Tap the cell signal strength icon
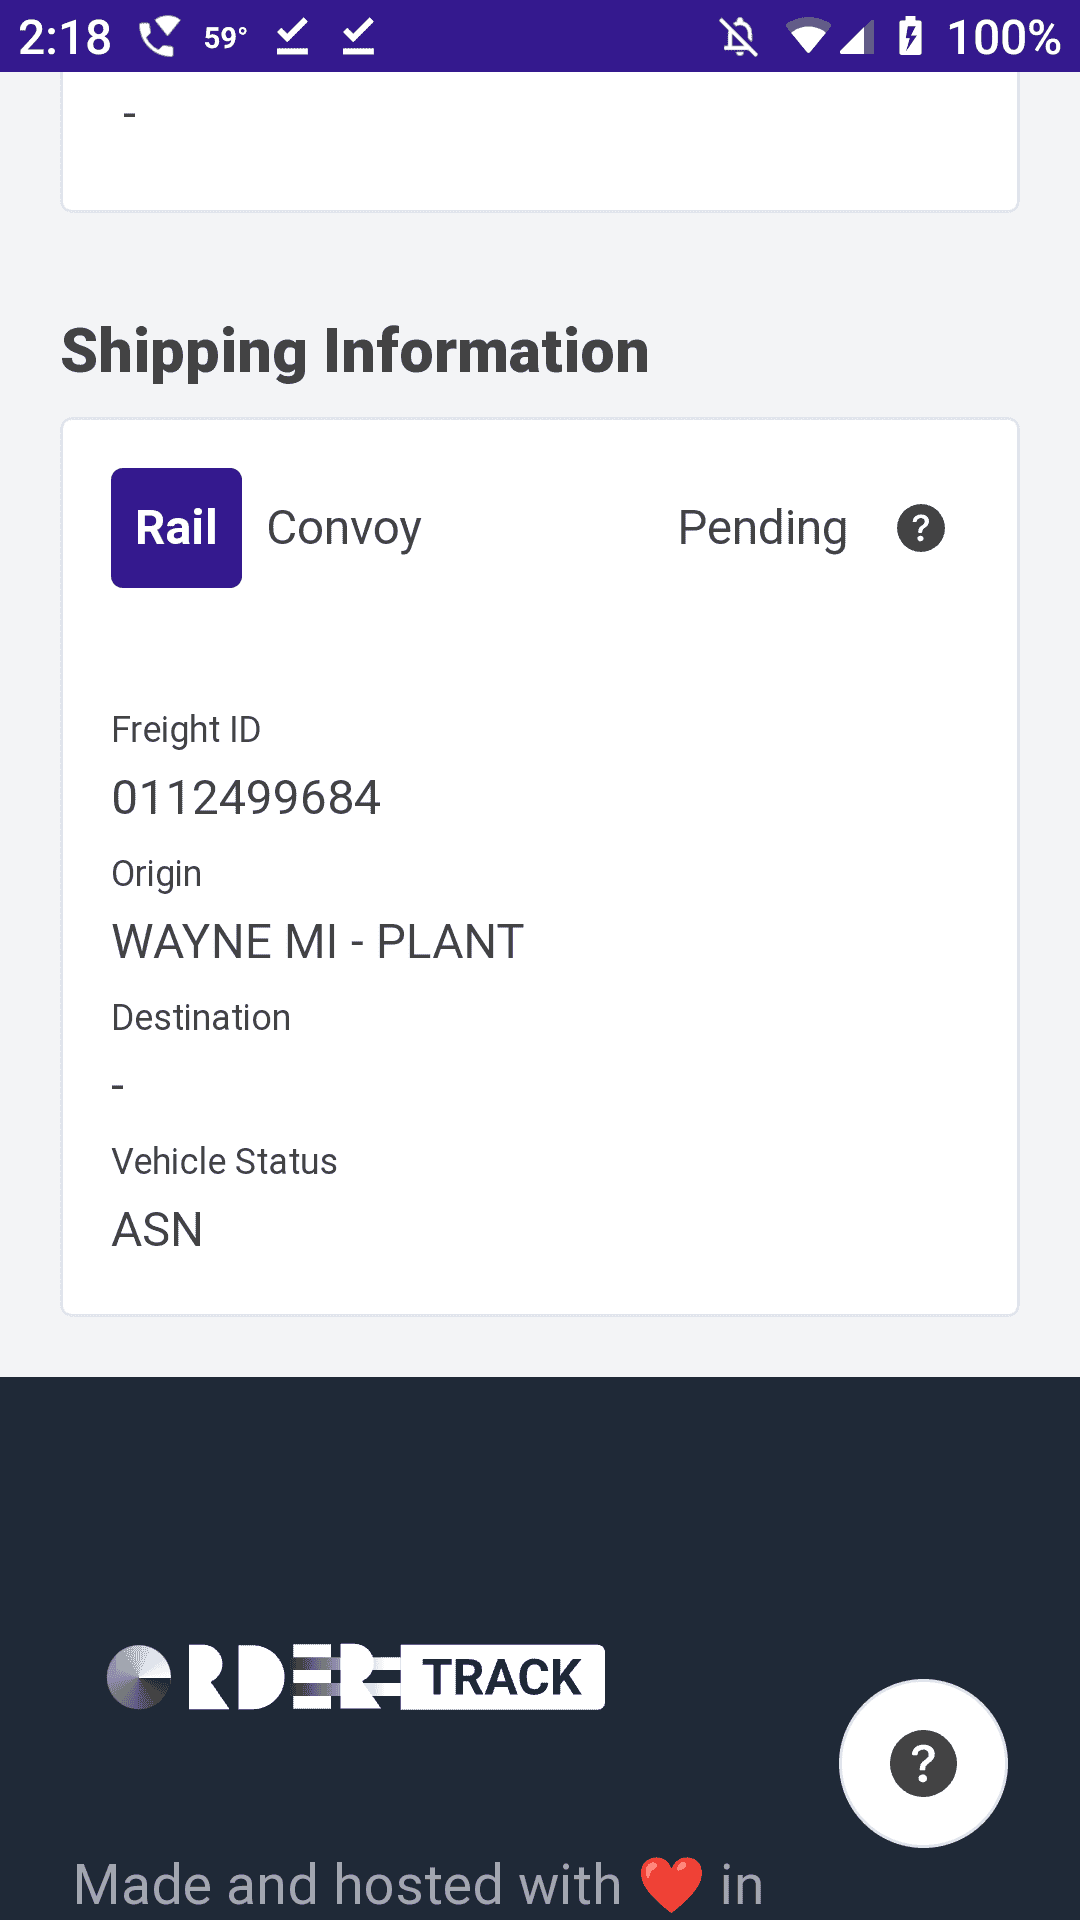Viewport: 1080px width, 1920px height. pyautogui.click(x=856, y=38)
